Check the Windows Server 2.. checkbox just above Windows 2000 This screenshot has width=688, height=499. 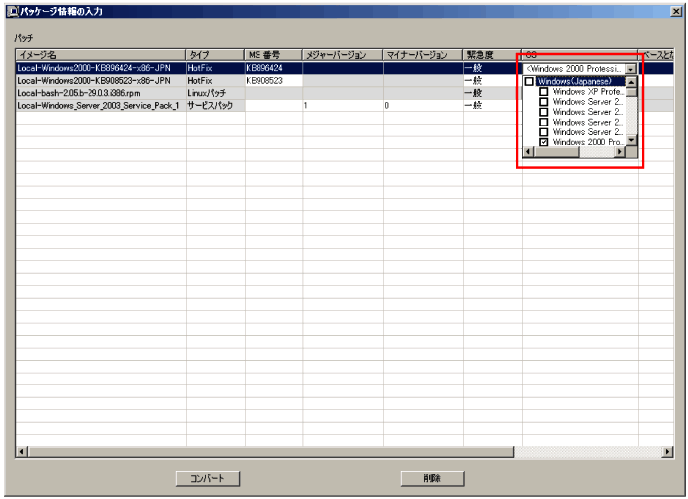544,132
